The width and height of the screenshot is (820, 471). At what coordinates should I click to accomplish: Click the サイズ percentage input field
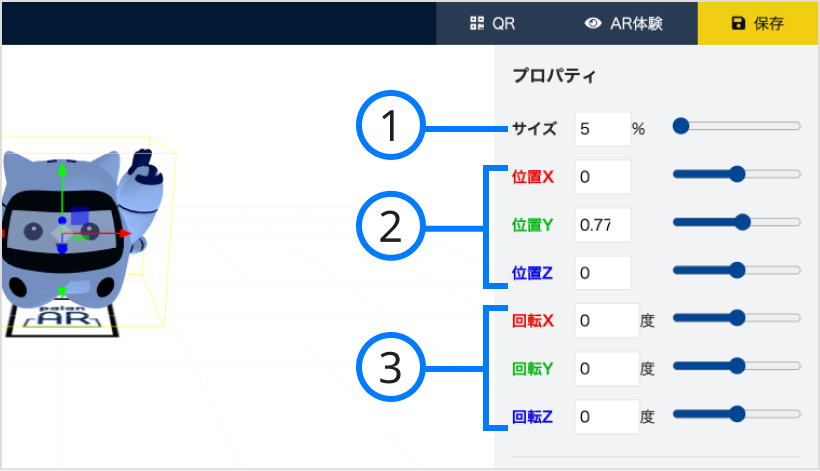click(x=603, y=129)
